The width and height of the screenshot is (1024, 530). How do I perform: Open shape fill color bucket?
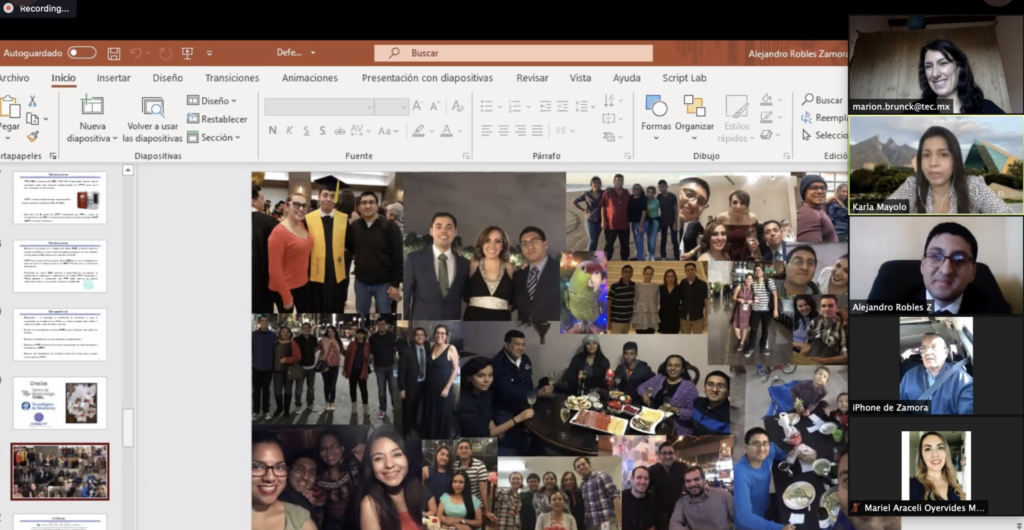tap(767, 101)
